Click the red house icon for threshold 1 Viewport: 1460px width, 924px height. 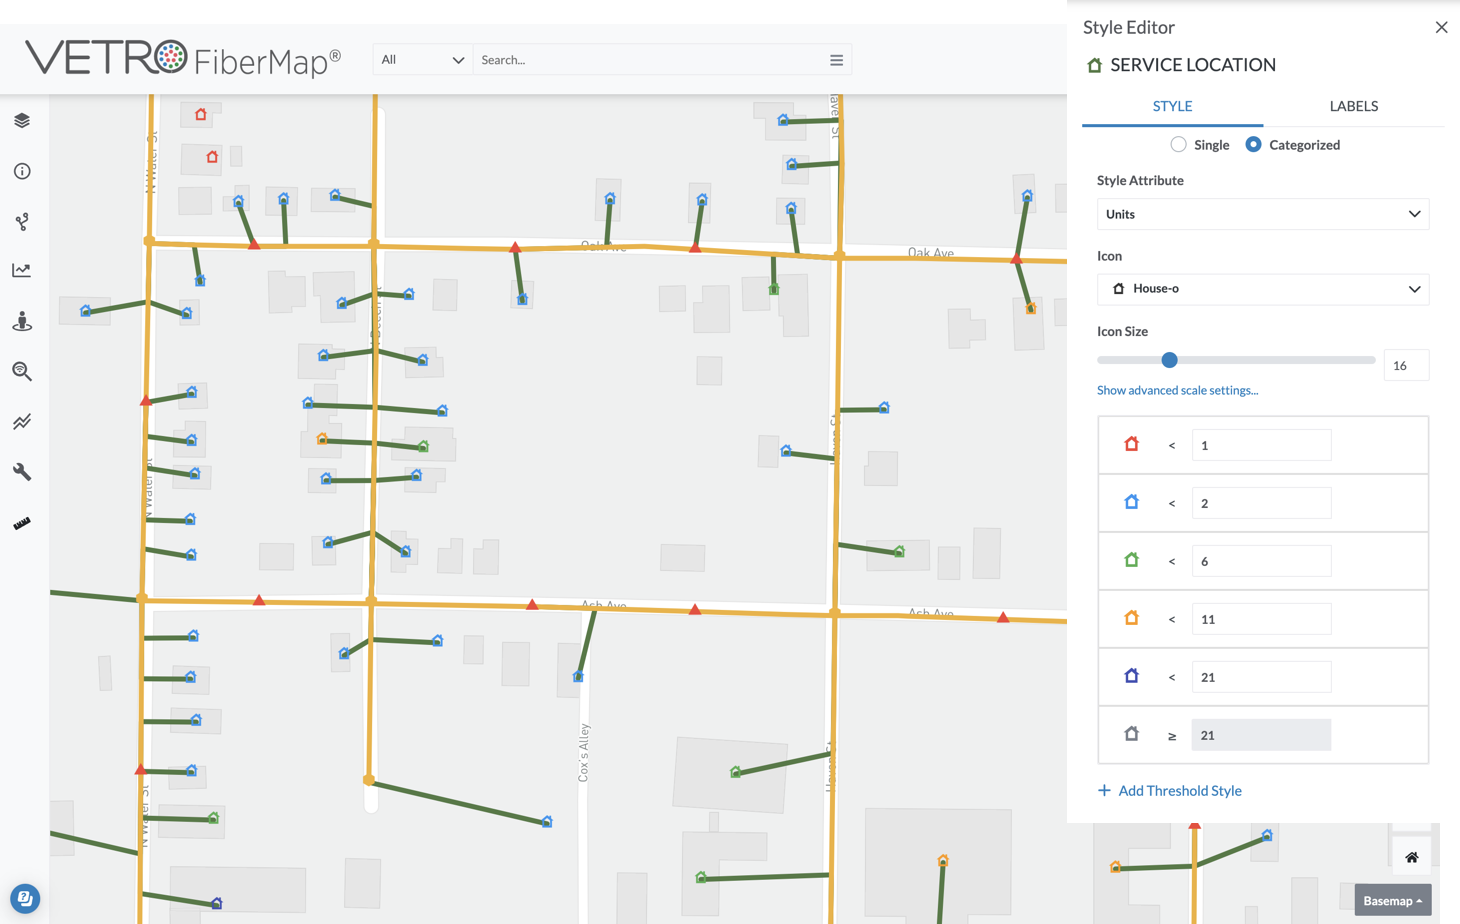1131,444
